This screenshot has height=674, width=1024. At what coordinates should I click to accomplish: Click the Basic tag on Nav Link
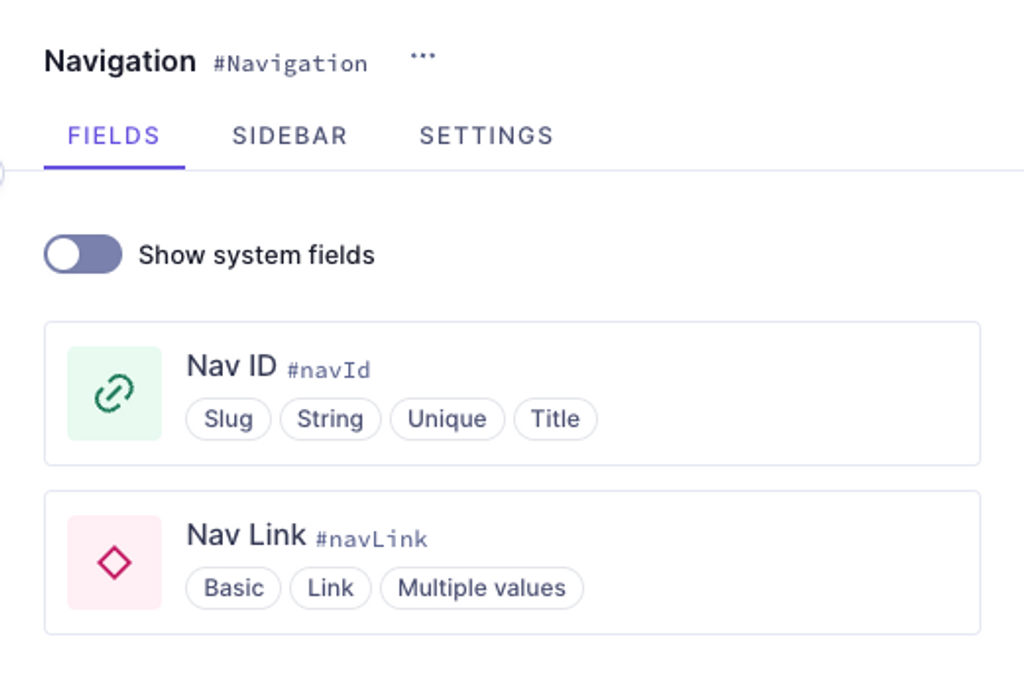pos(234,588)
